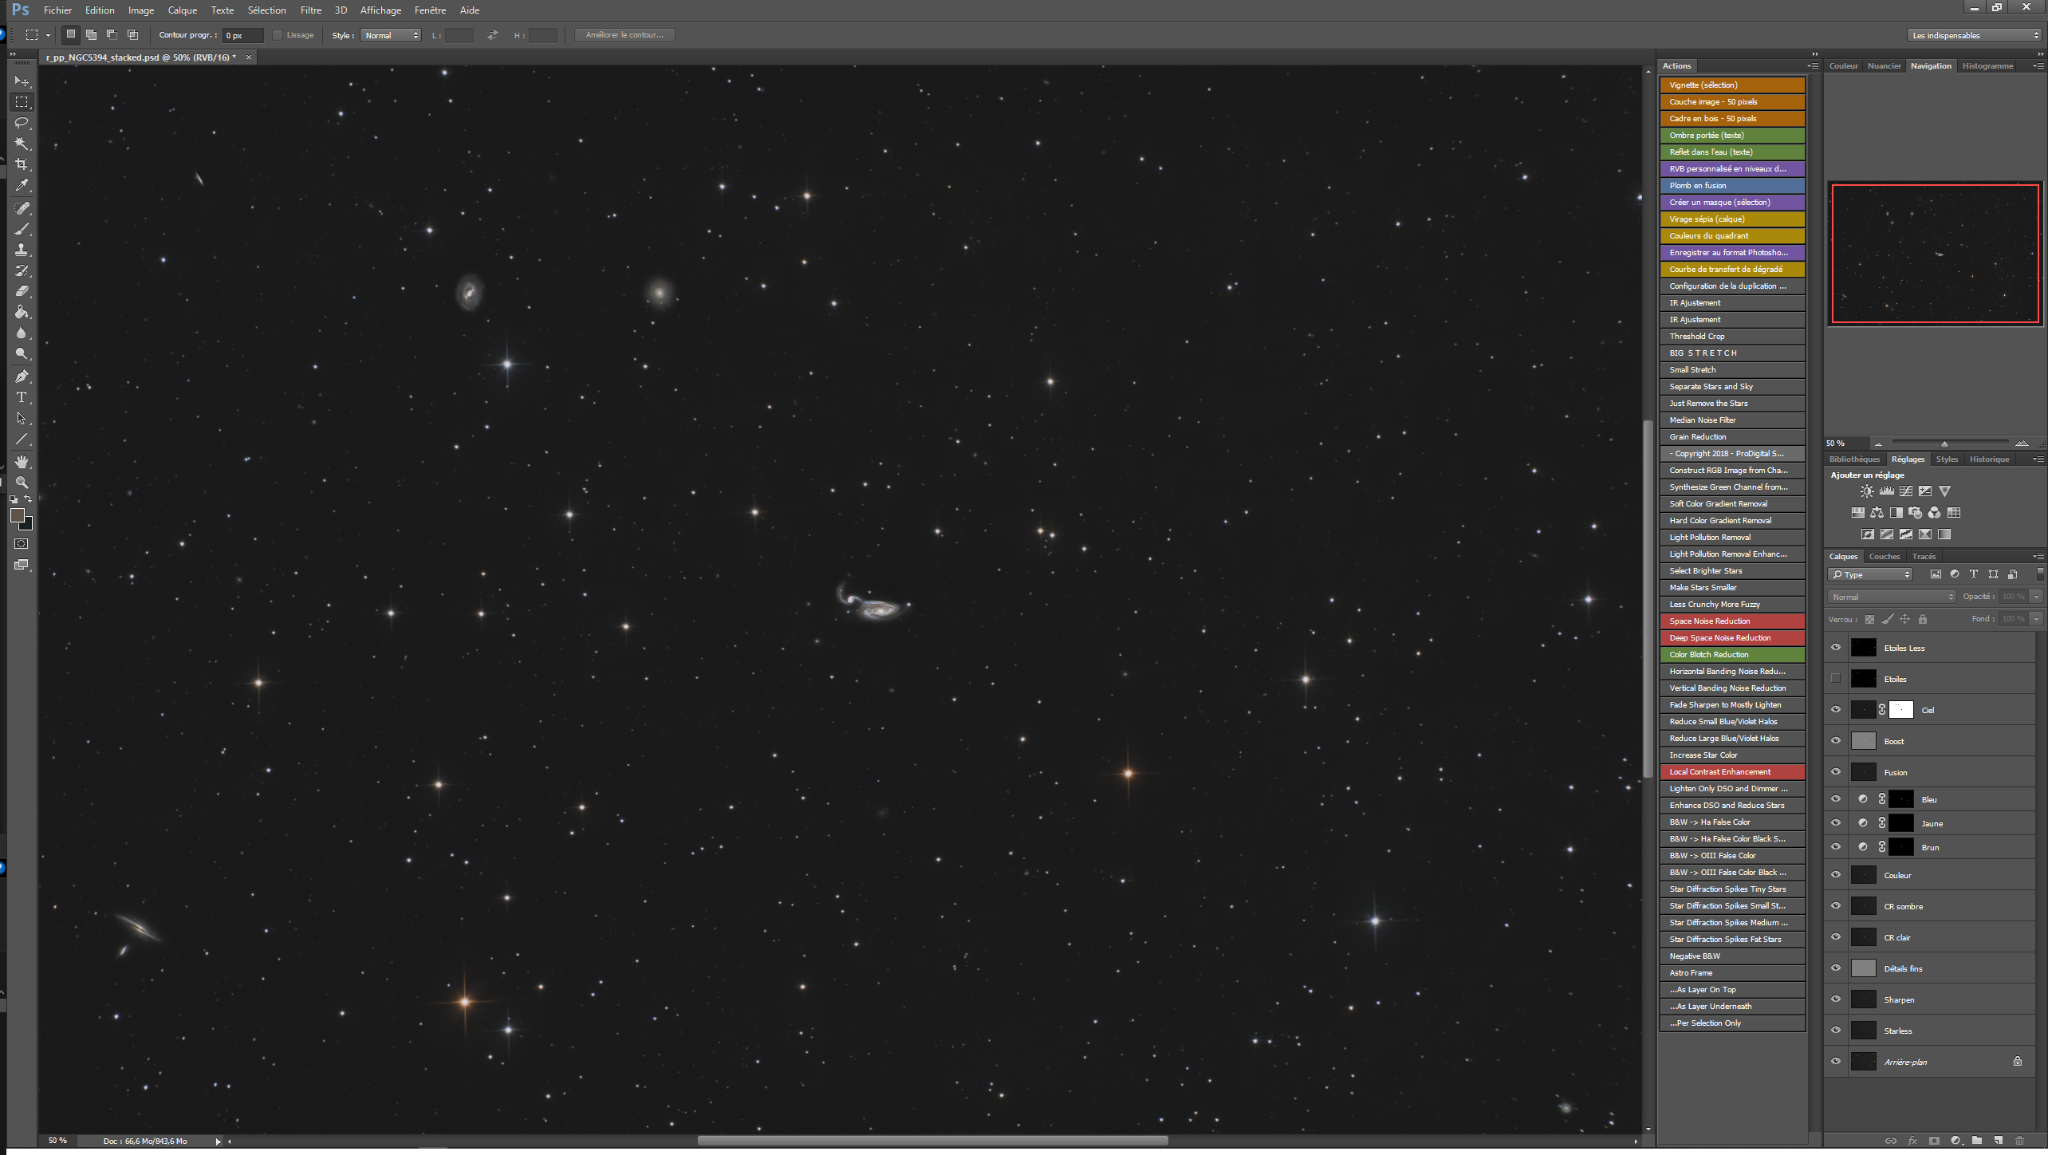Hide the Etoiles Less layer
Screen dimensions: 2048x1155
point(1835,648)
